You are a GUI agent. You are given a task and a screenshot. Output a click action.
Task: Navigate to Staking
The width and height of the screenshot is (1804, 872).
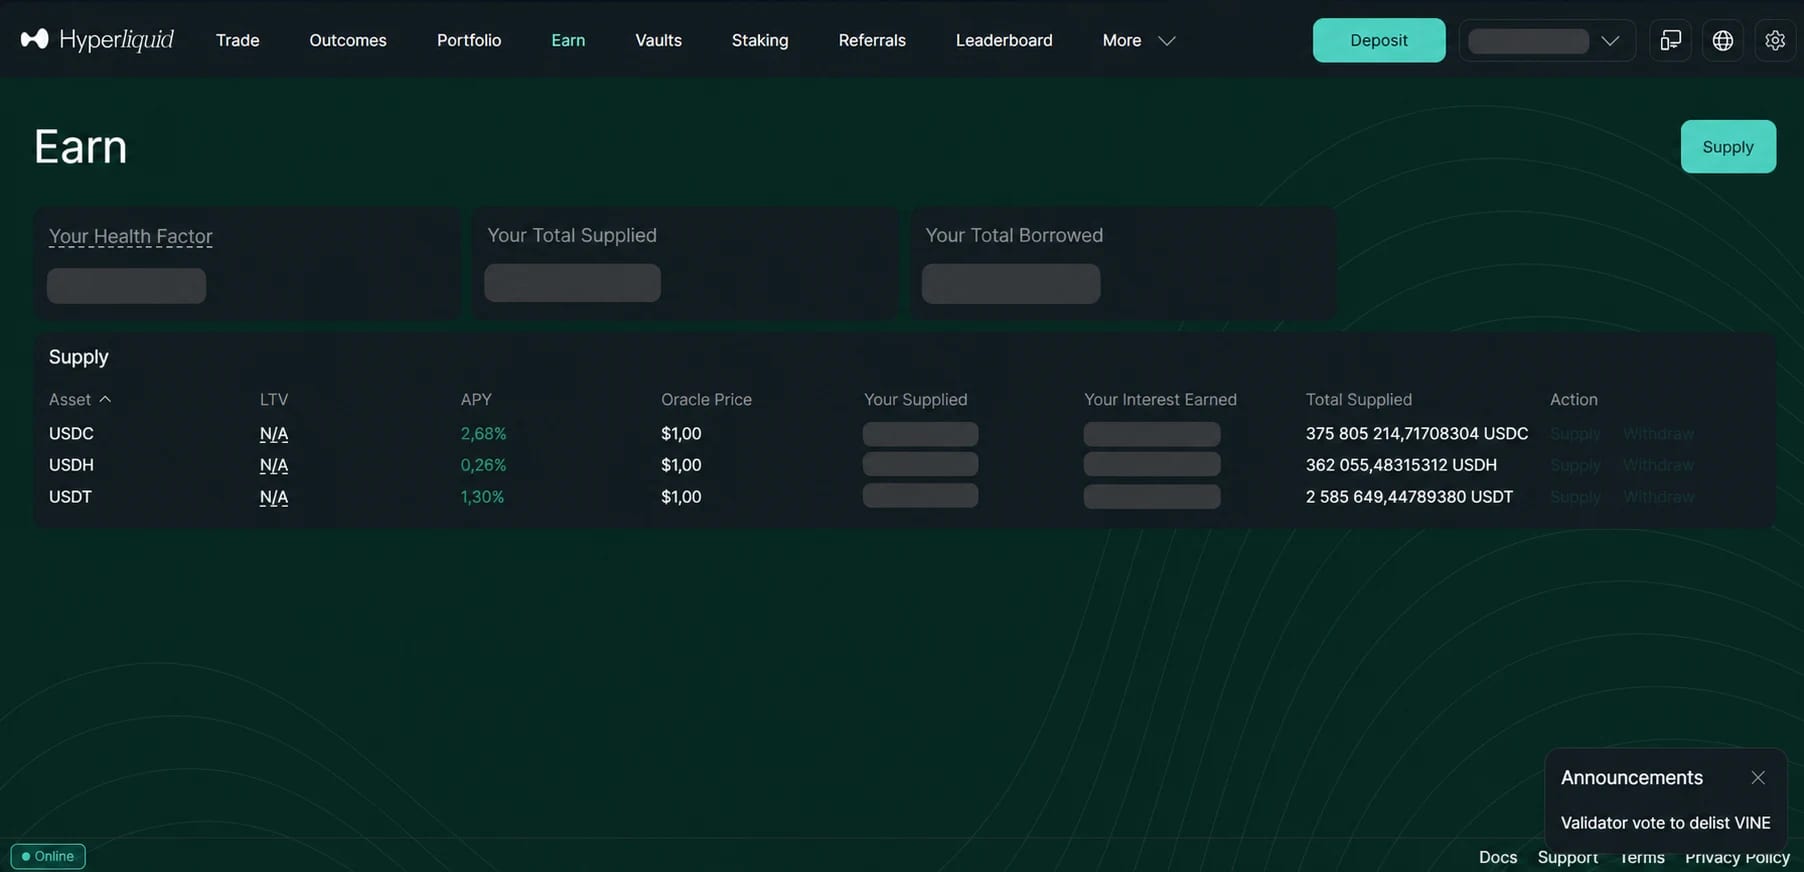pyautogui.click(x=760, y=40)
